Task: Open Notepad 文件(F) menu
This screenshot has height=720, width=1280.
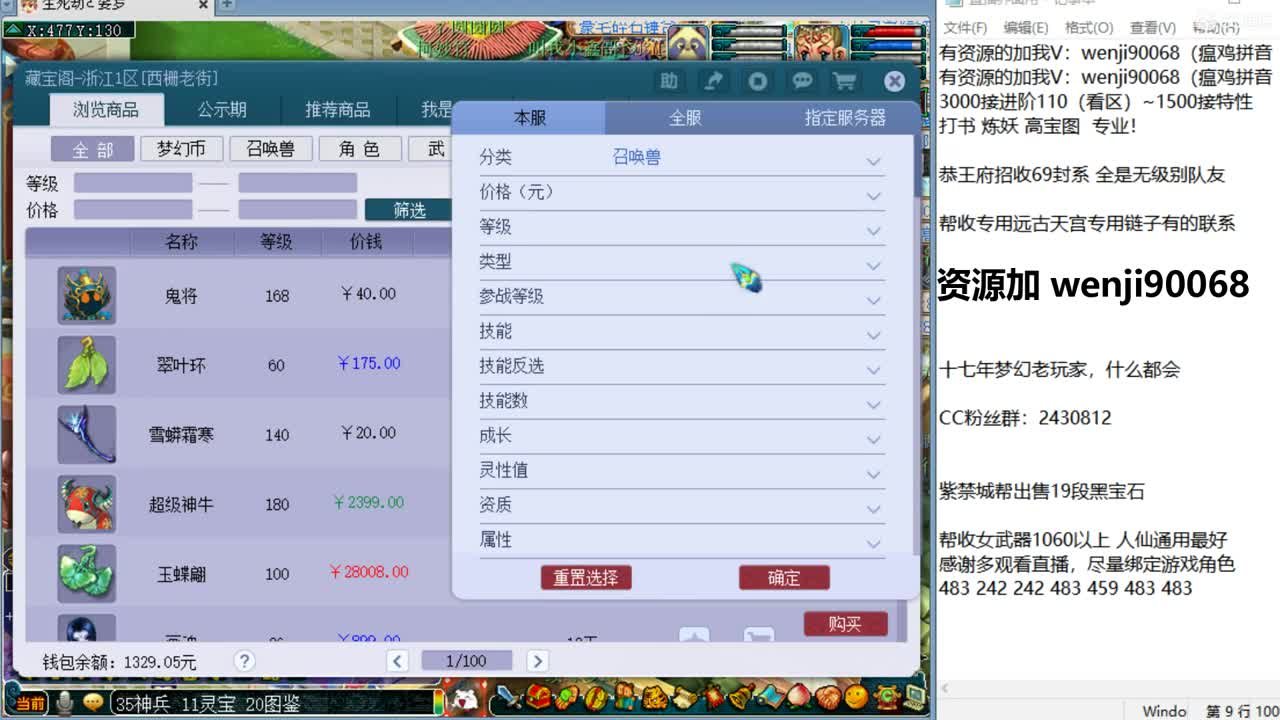Action: point(965,27)
